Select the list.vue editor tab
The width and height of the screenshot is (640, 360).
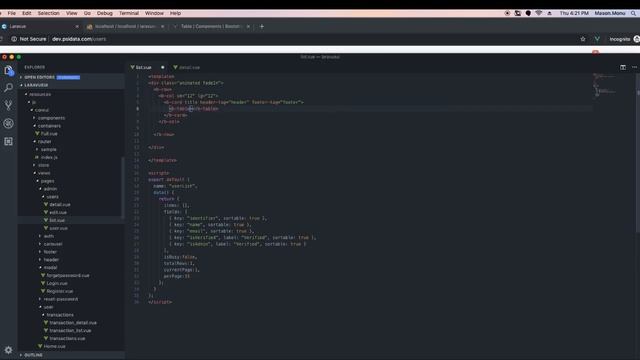point(144,67)
